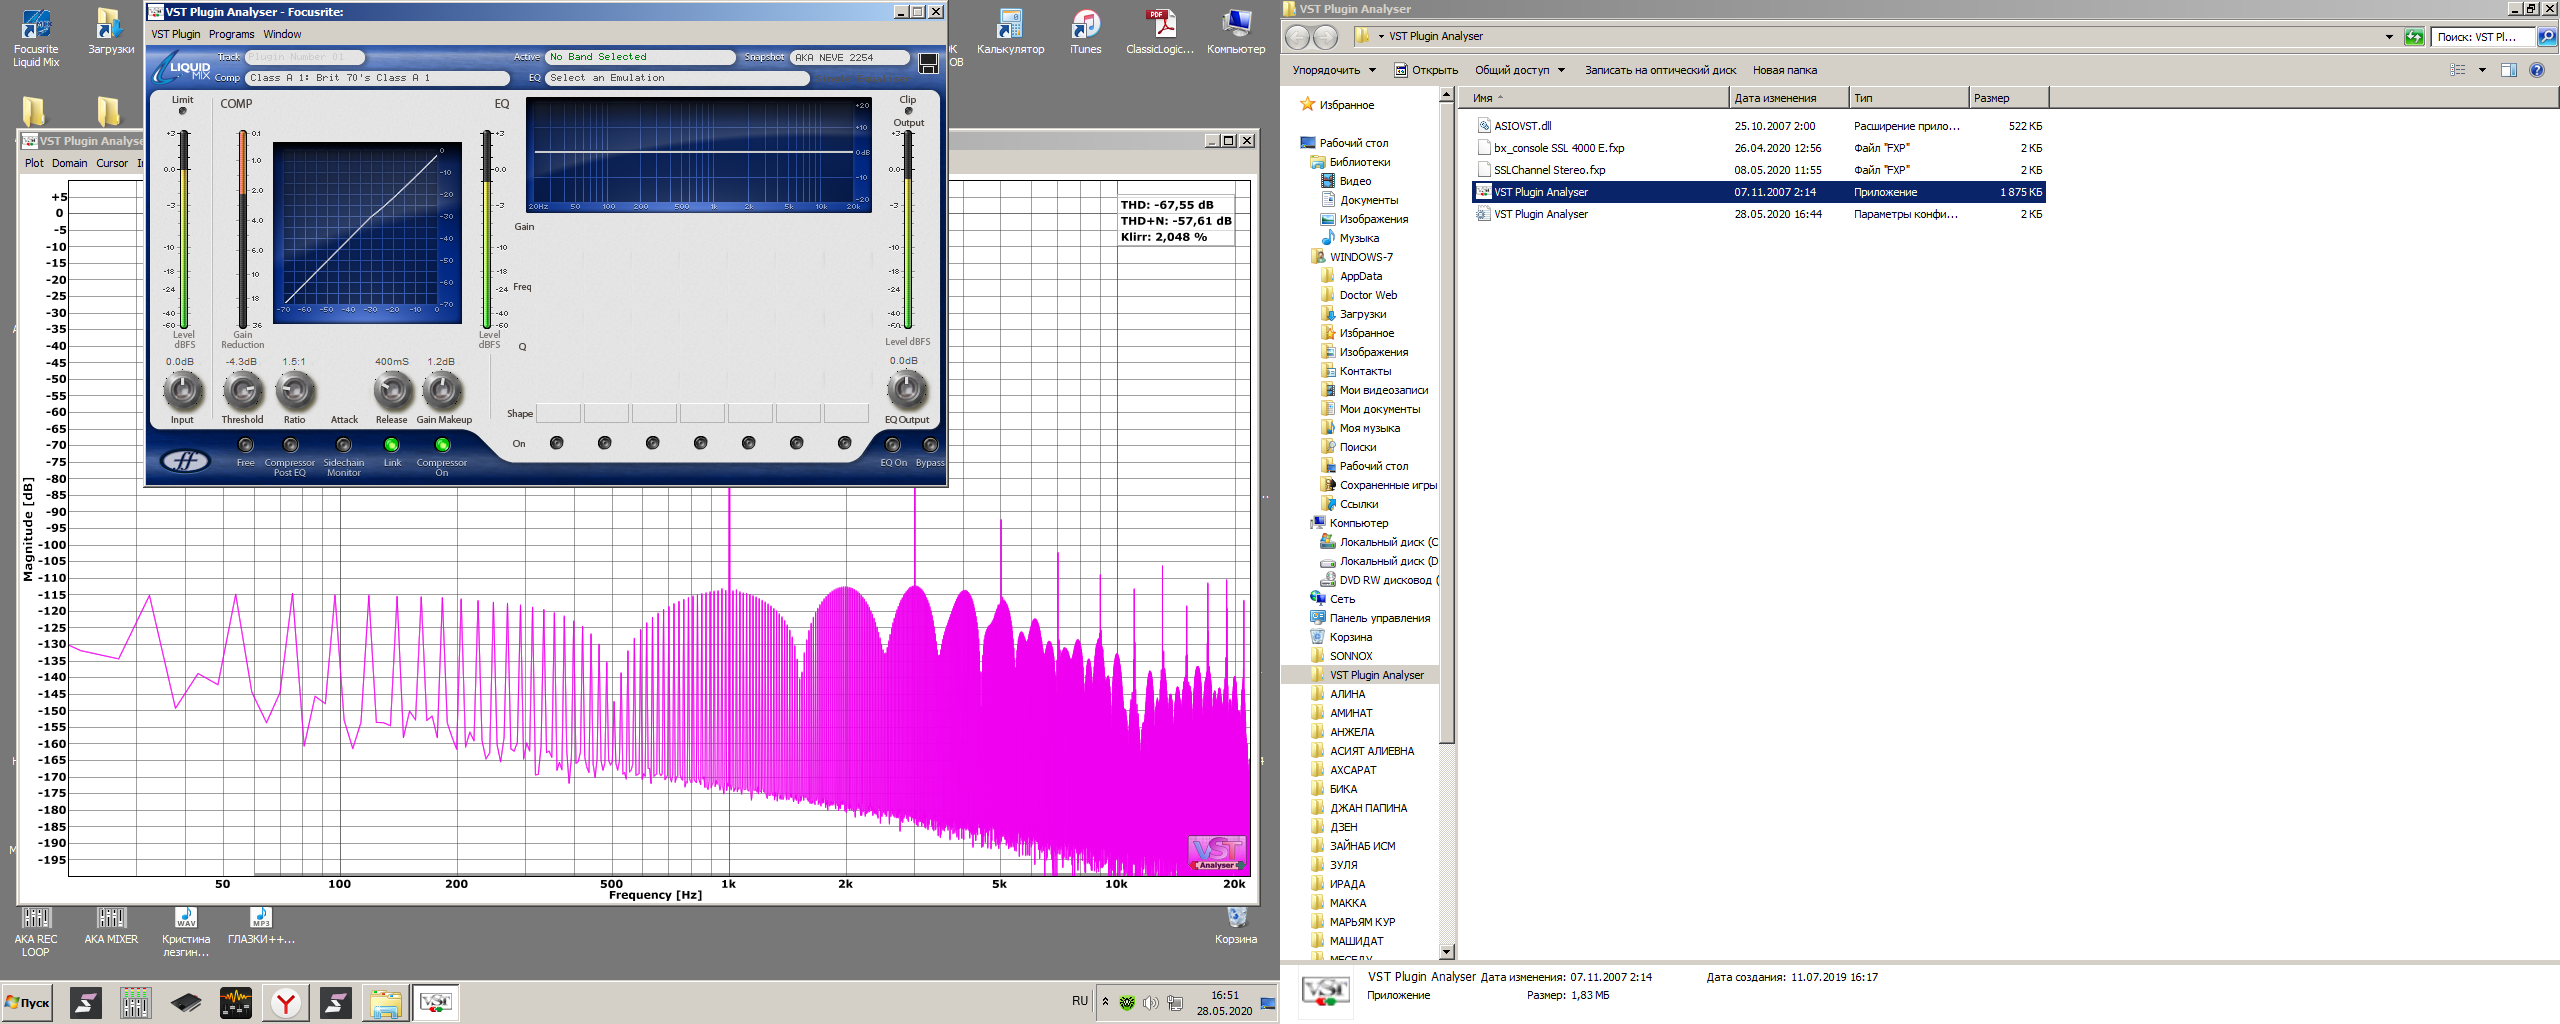This screenshot has width=2560, height=1024.
Task: Toggle the Compressor On button
Action: 442,445
